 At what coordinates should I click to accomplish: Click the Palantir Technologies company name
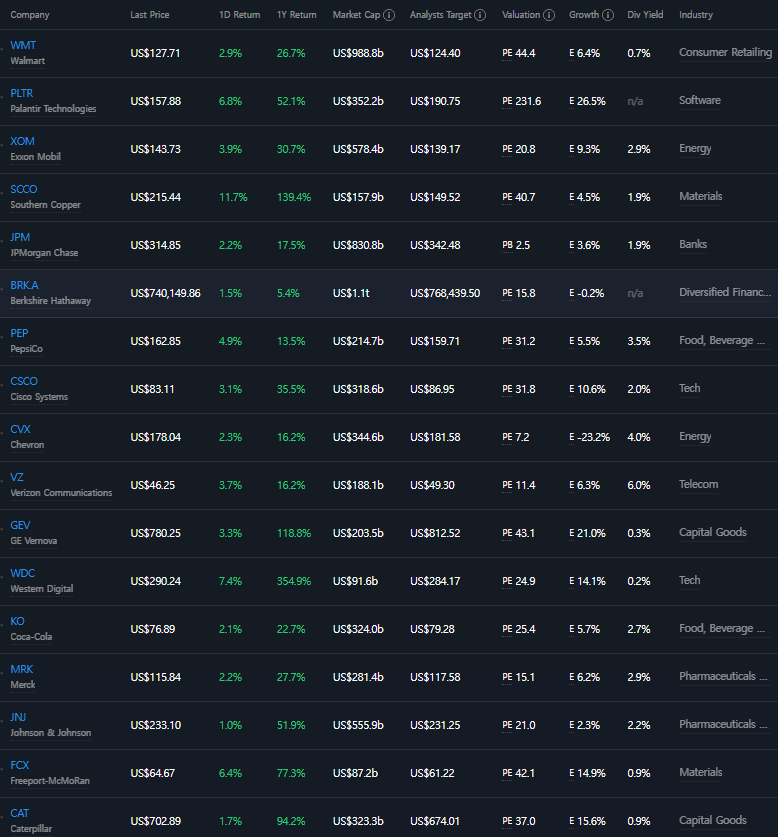pos(53,109)
